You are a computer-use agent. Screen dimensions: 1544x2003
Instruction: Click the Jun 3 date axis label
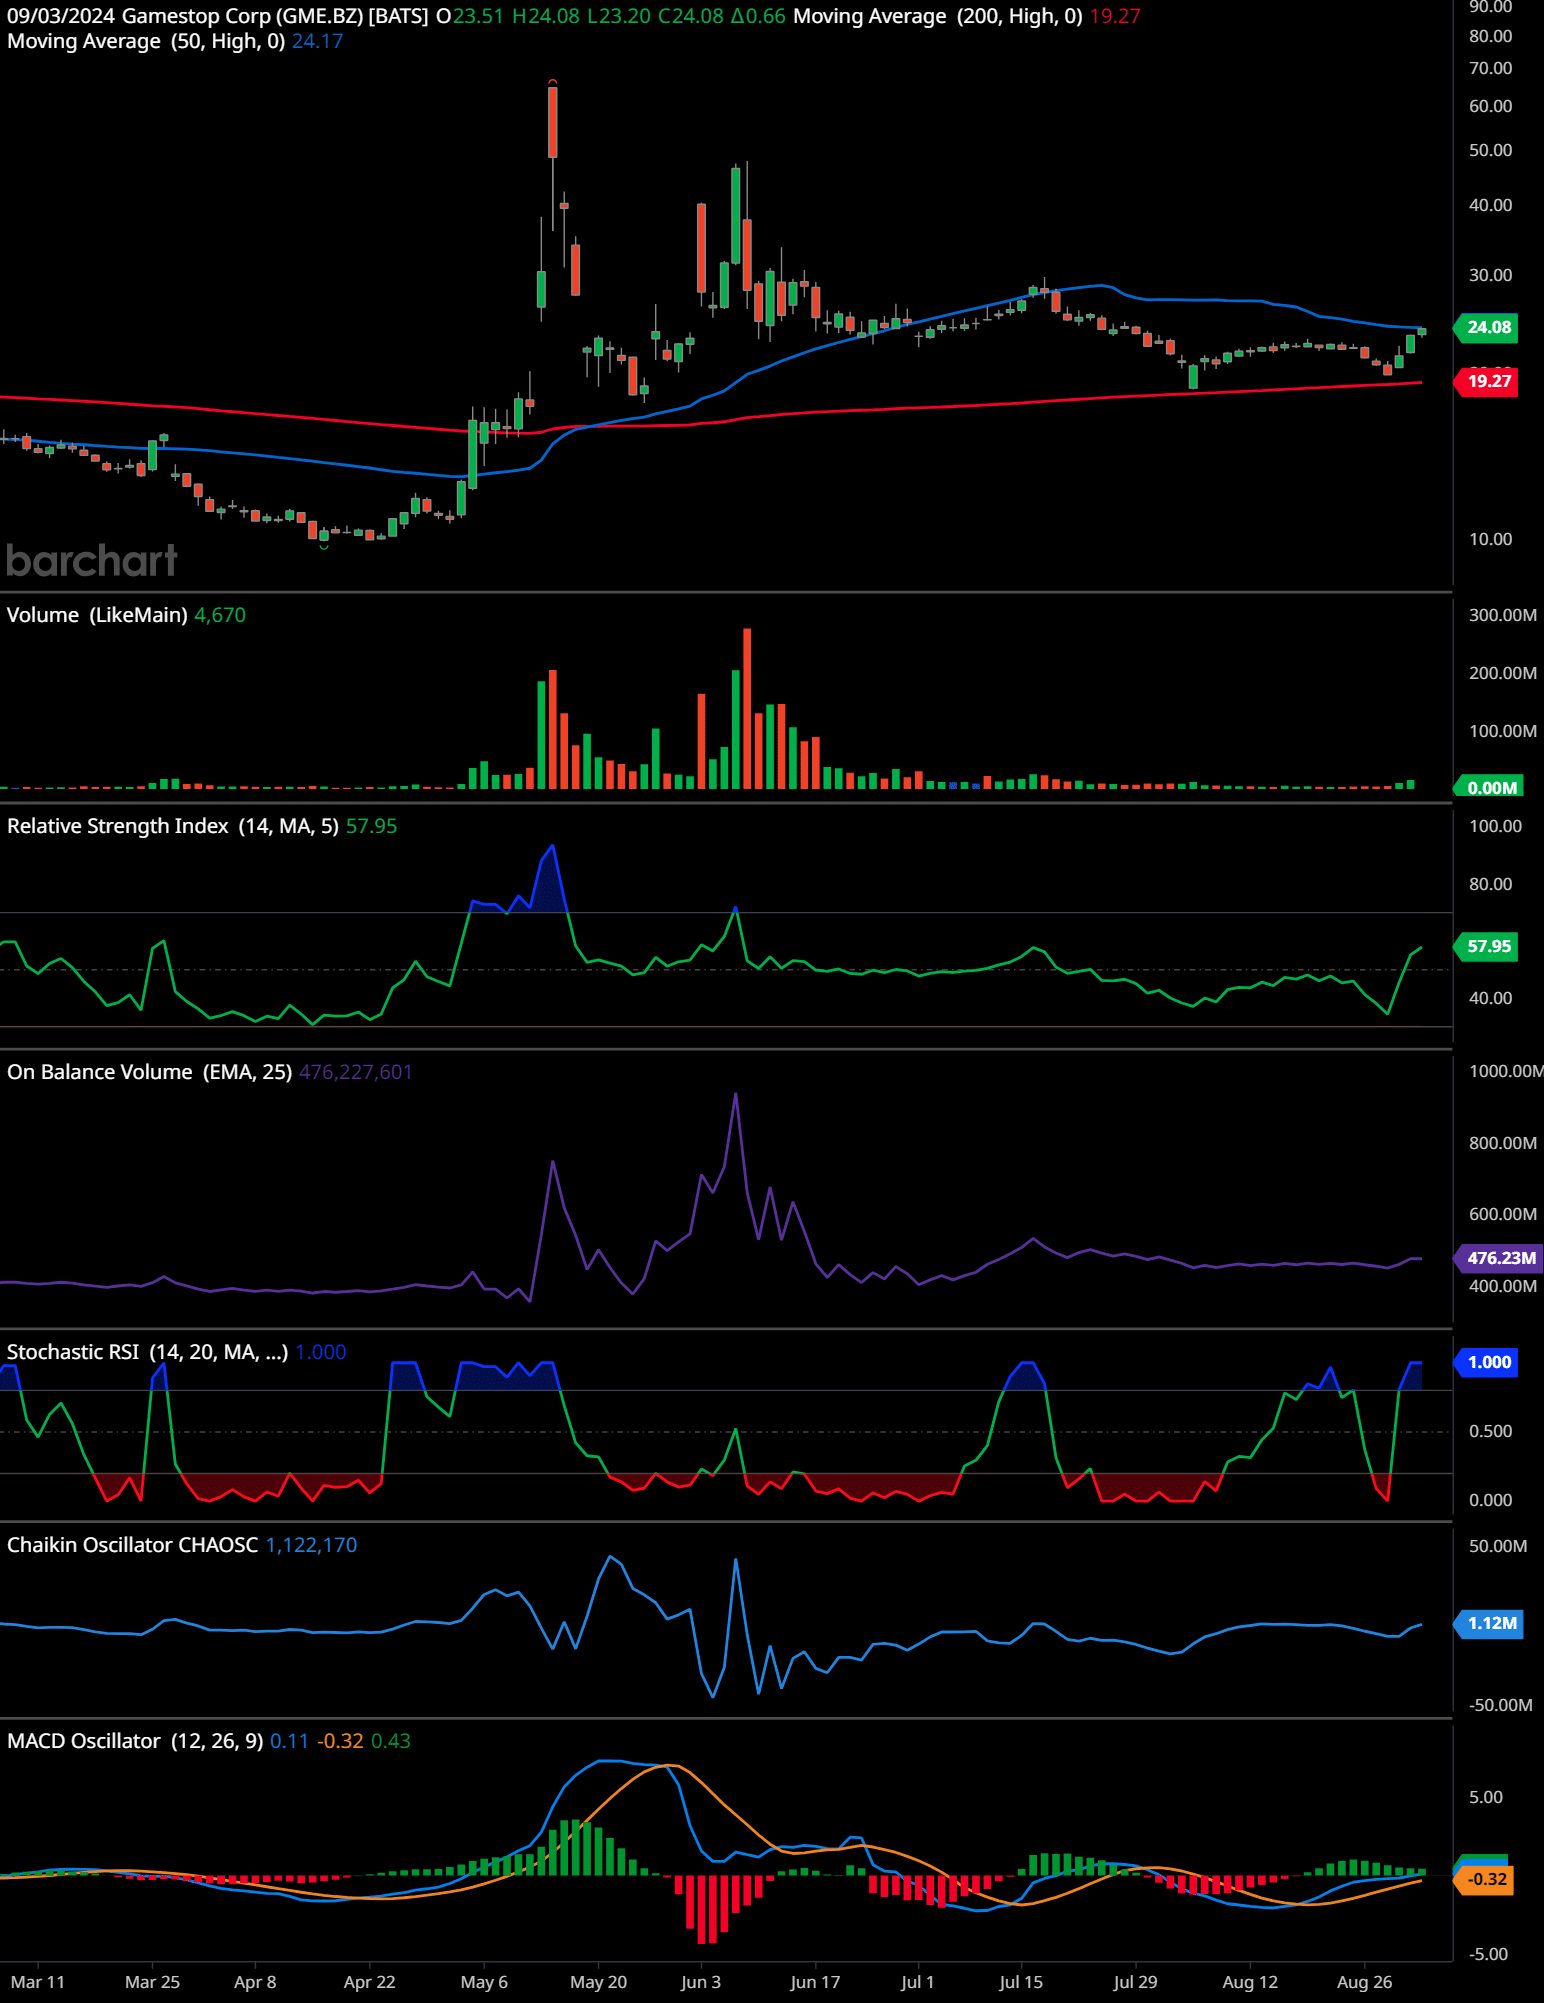click(700, 1982)
